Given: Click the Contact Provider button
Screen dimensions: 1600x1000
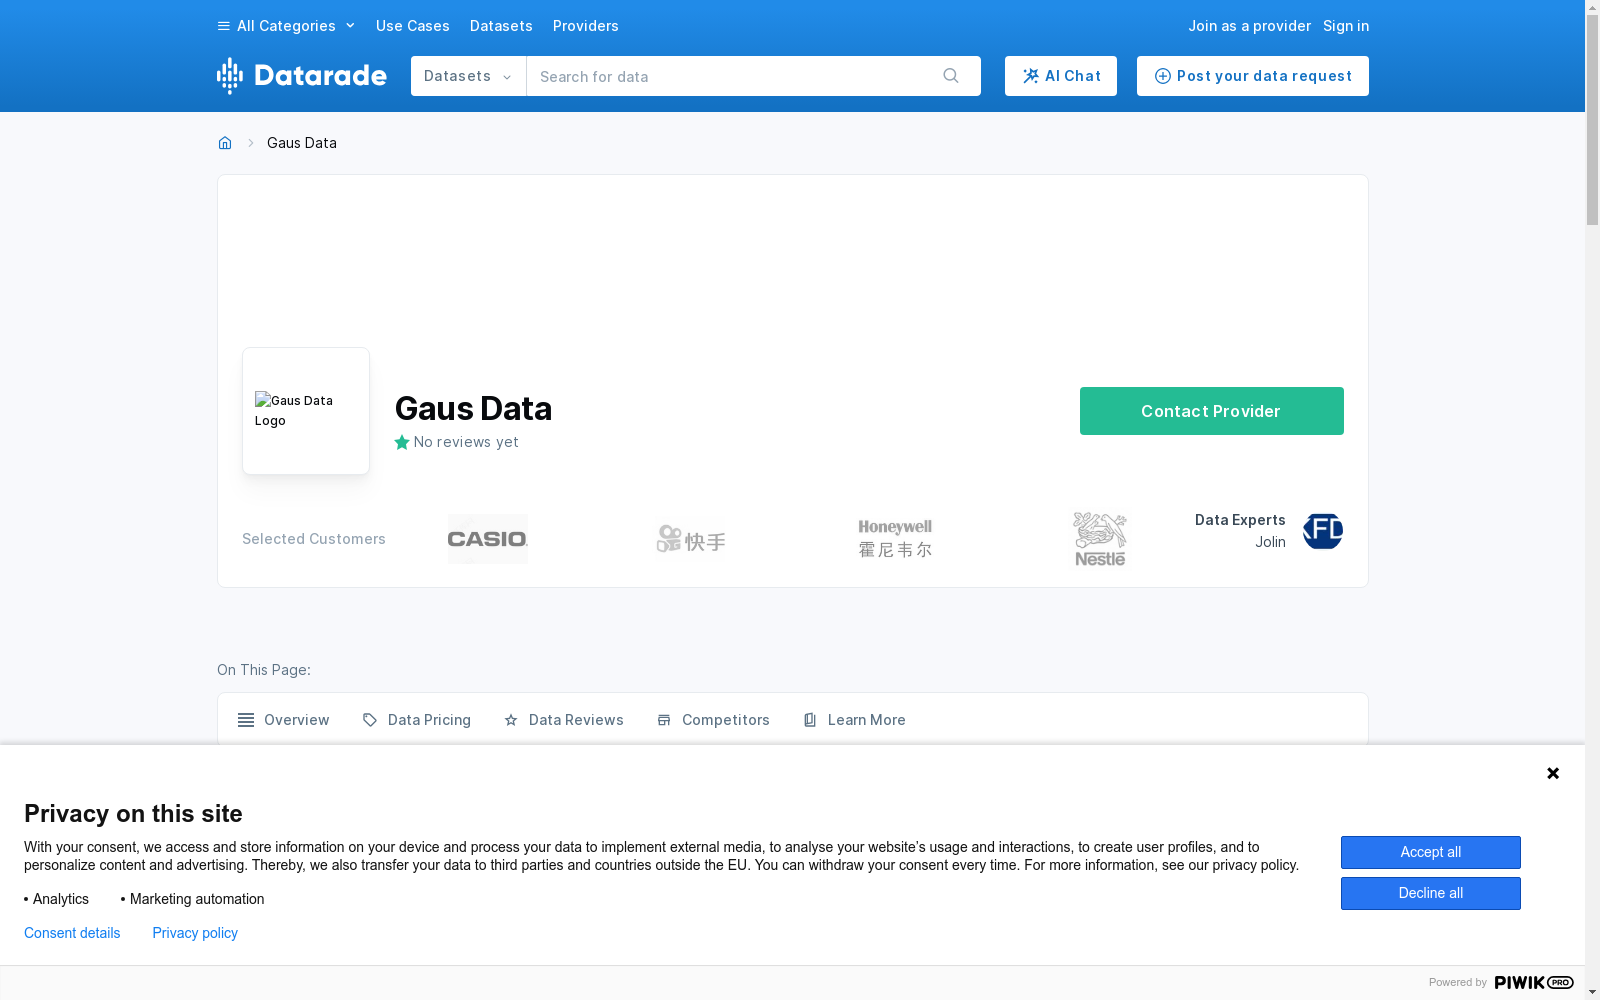Looking at the screenshot, I should (1212, 411).
